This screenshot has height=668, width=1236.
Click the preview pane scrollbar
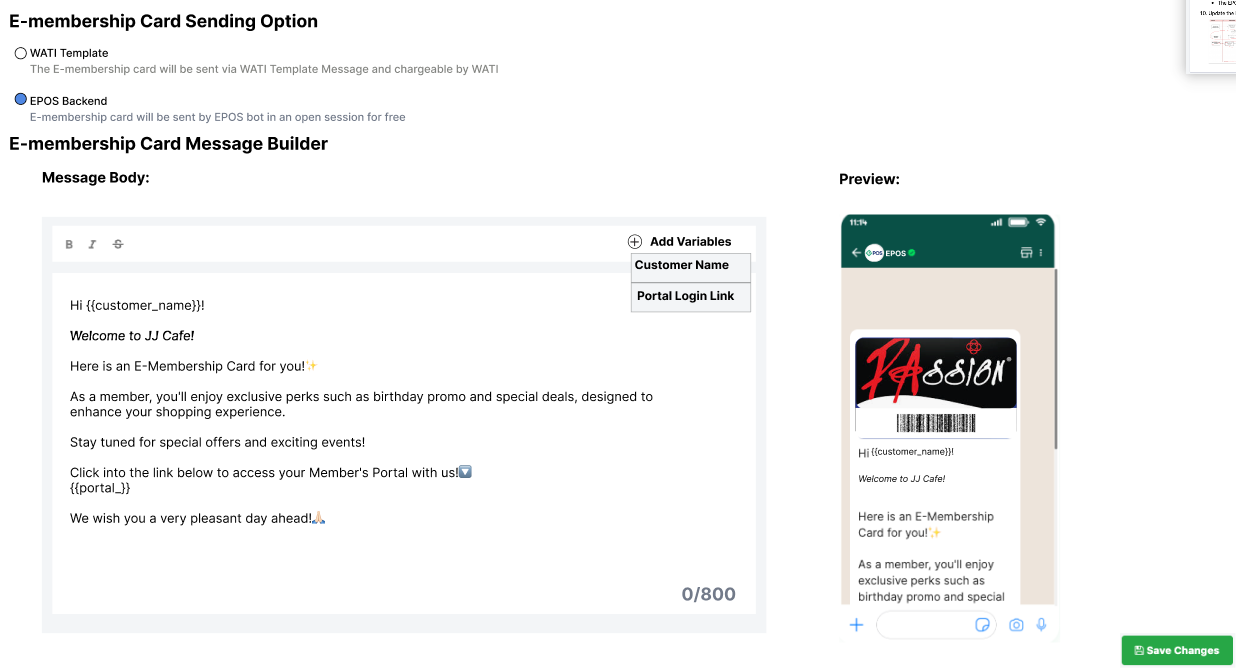pyautogui.click(x=1055, y=358)
